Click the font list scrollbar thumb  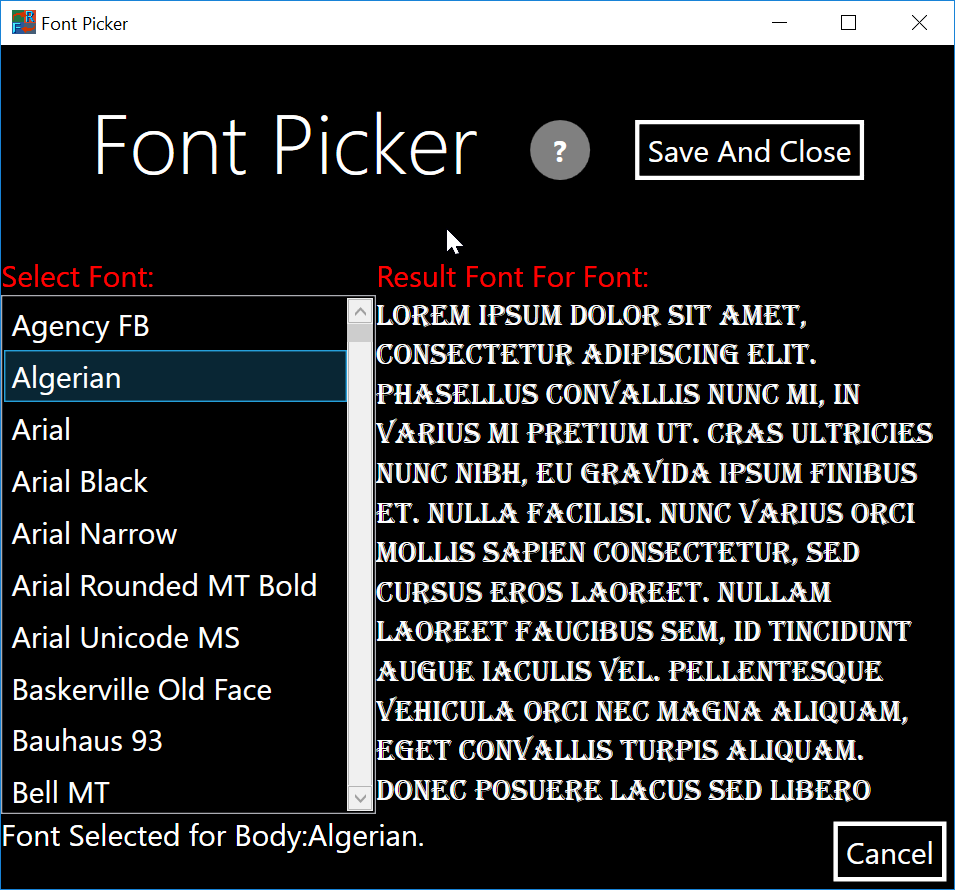tap(360, 333)
